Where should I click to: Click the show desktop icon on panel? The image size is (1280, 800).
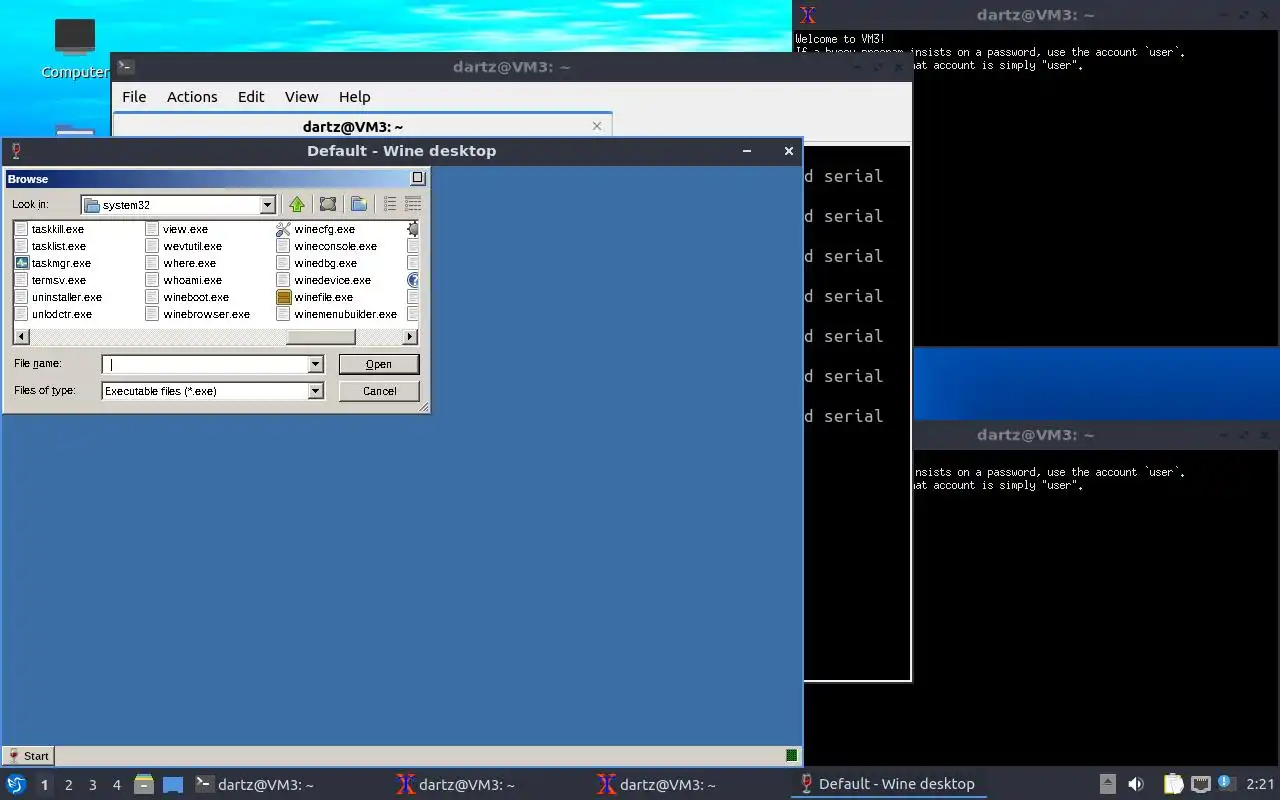(x=173, y=784)
